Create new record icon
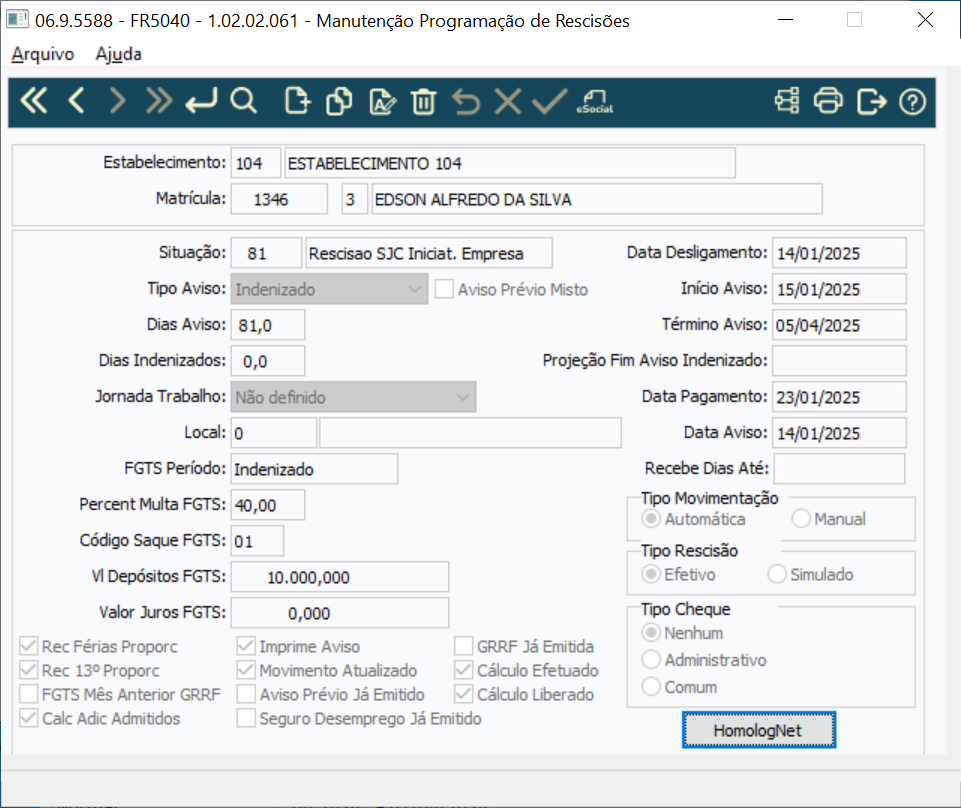This screenshot has height=808, width=961. click(298, 101)
